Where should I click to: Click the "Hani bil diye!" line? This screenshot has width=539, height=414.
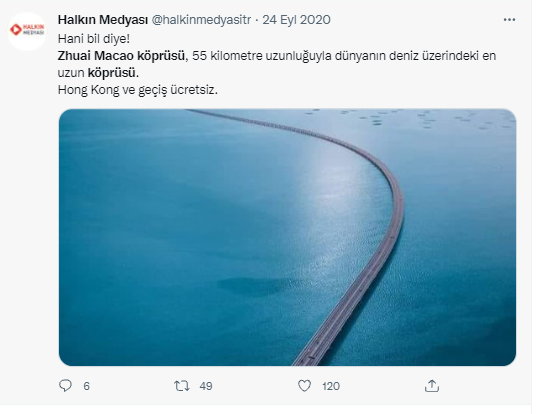click(94, 39)
